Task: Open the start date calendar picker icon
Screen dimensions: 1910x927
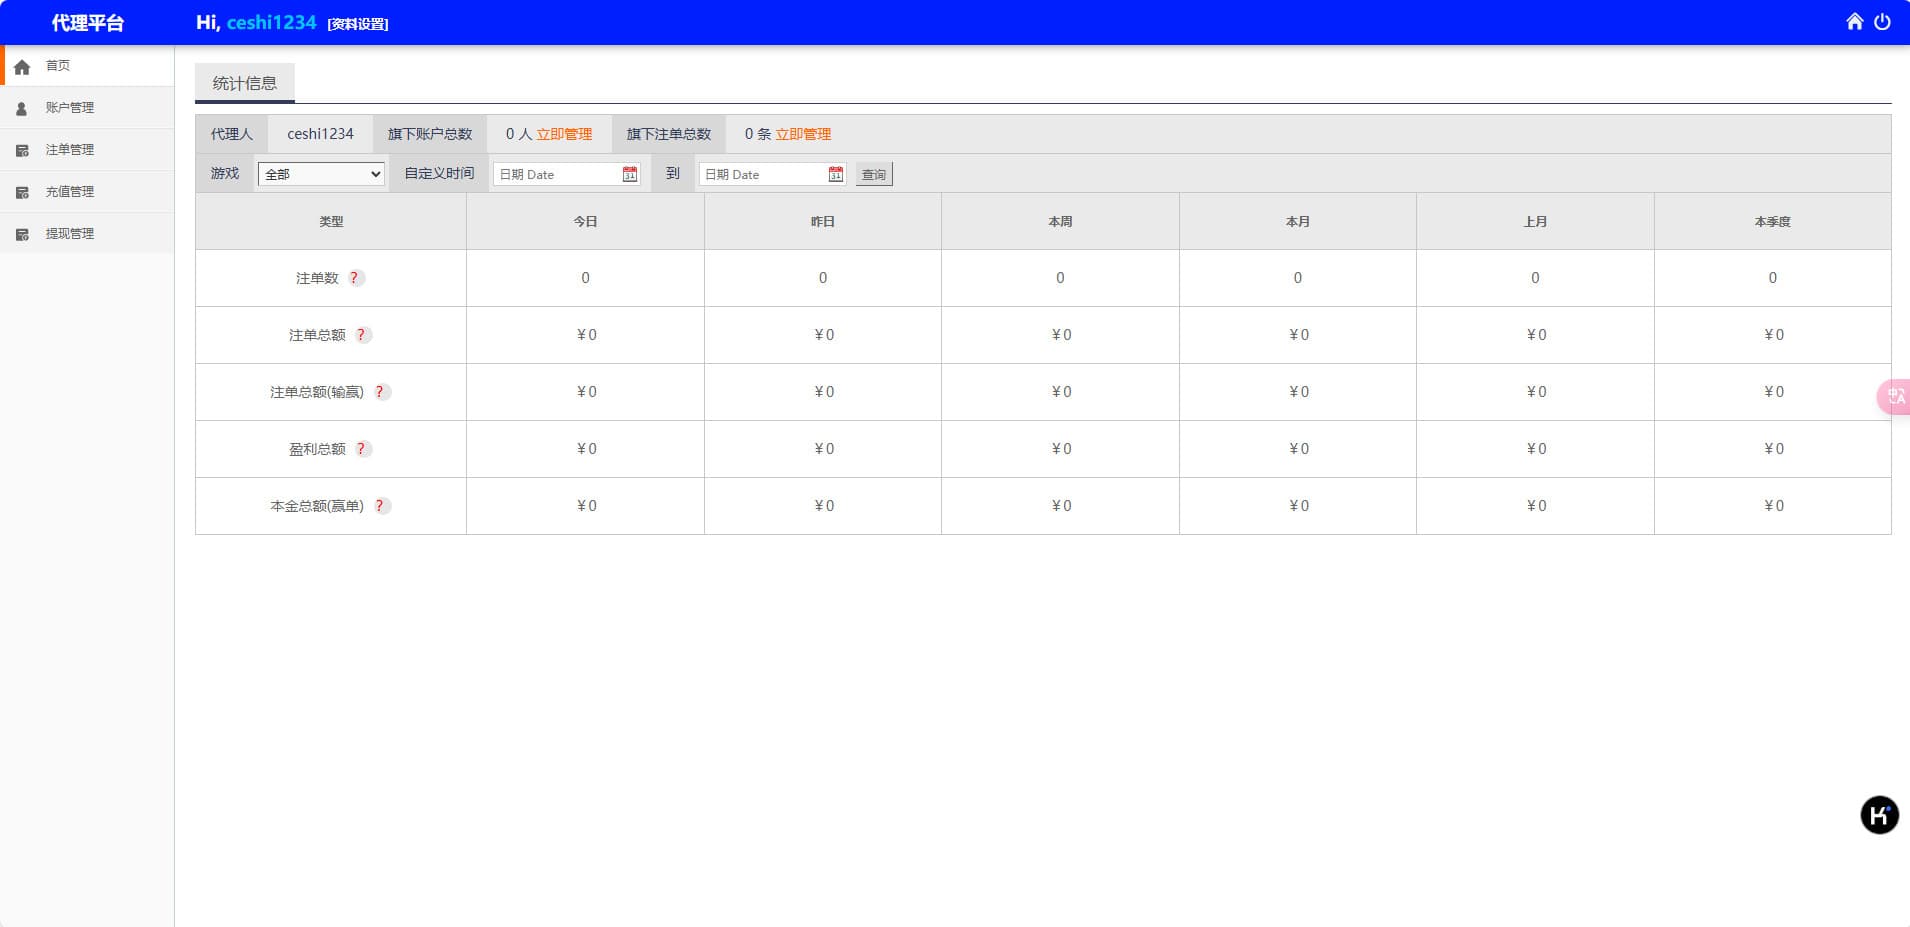Action: pyautogui.click(x=629, y=174)
